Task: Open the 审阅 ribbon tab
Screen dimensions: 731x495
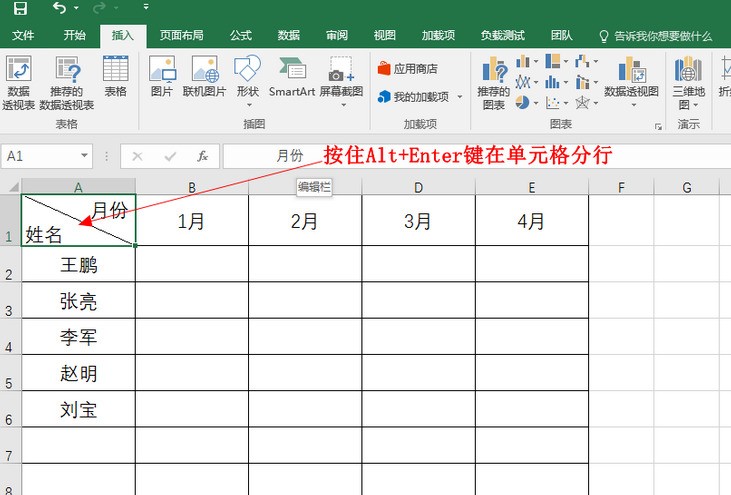Action: (337, 35)
